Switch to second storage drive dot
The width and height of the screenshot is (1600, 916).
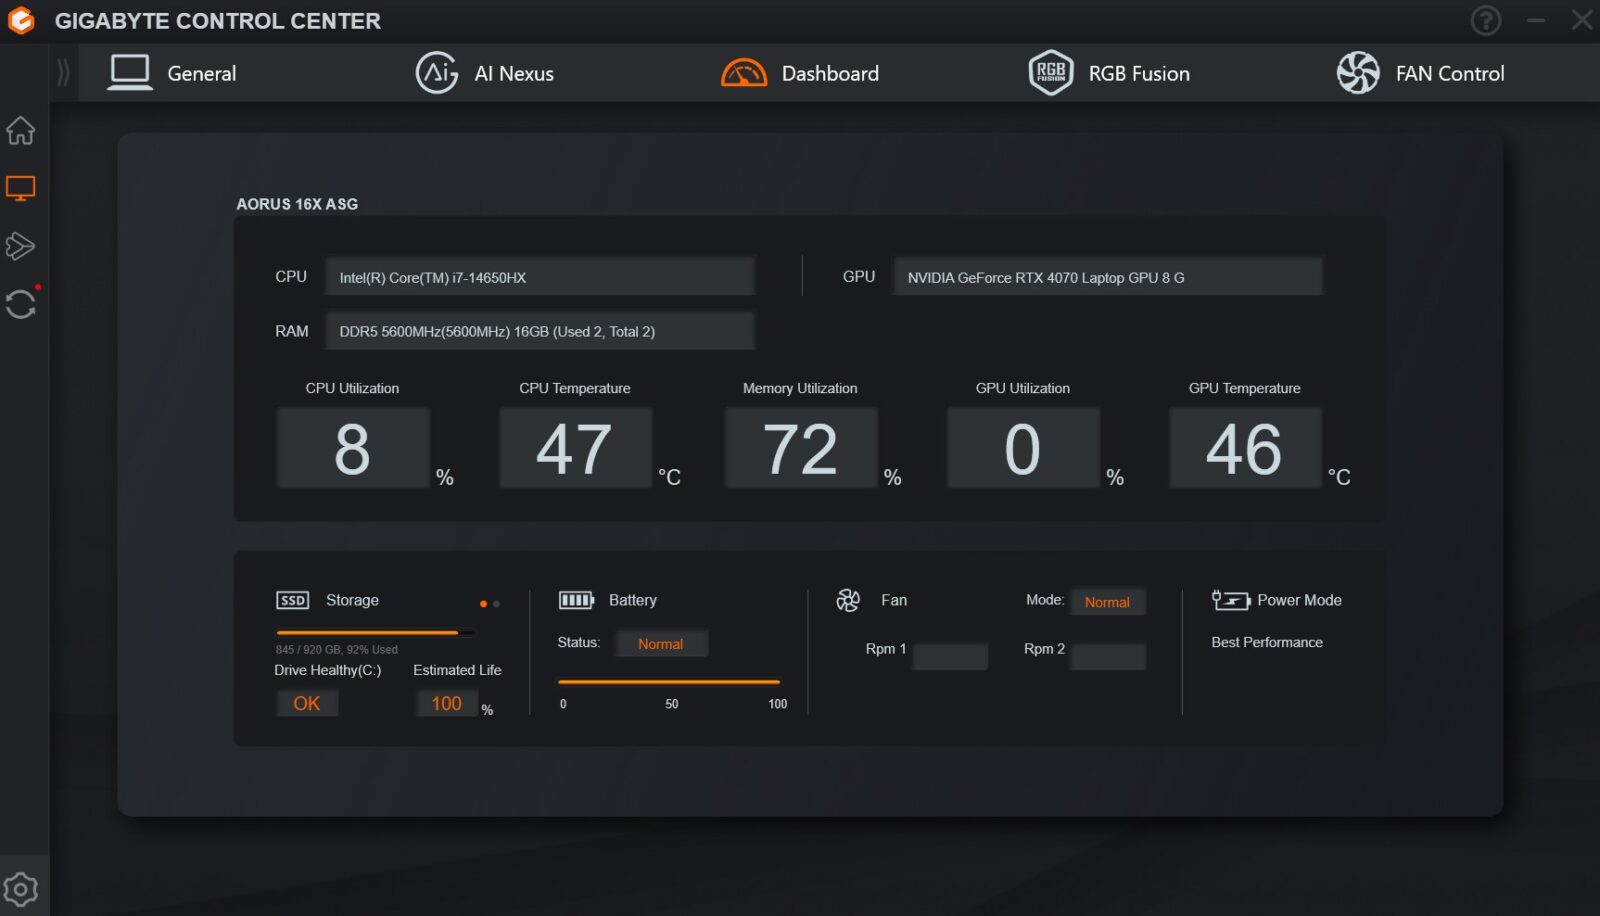(497, 604)
